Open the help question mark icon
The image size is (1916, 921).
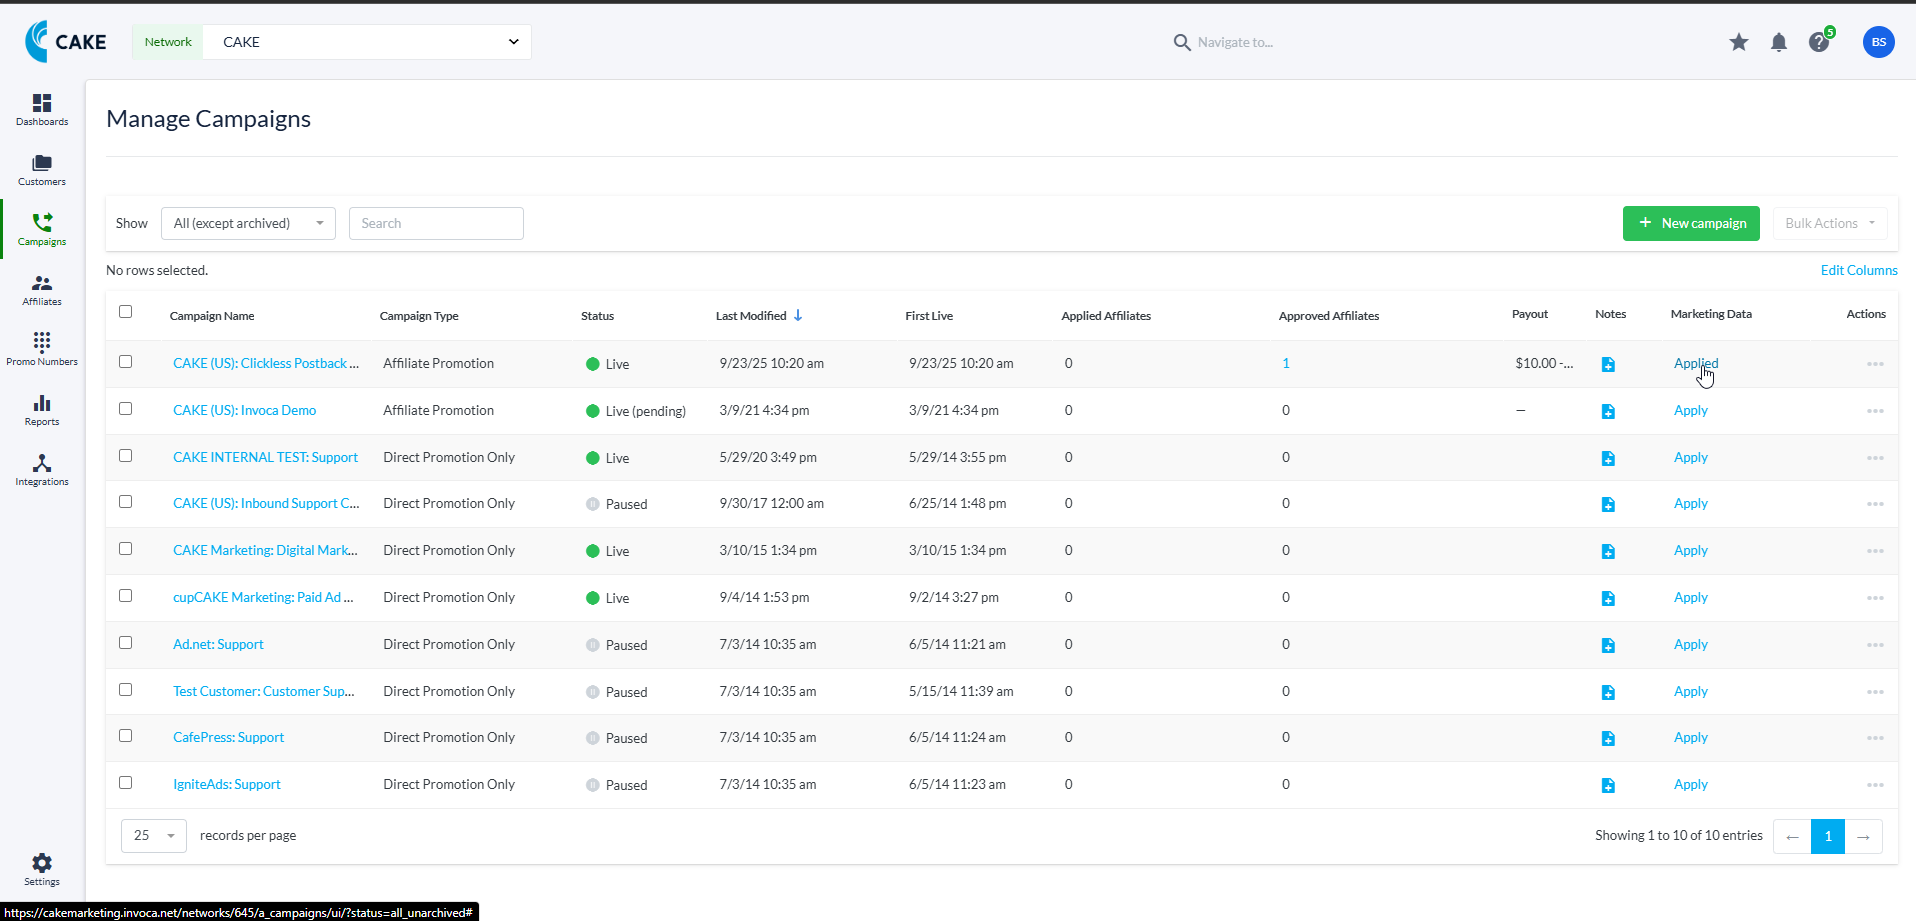pos(1819,42)
